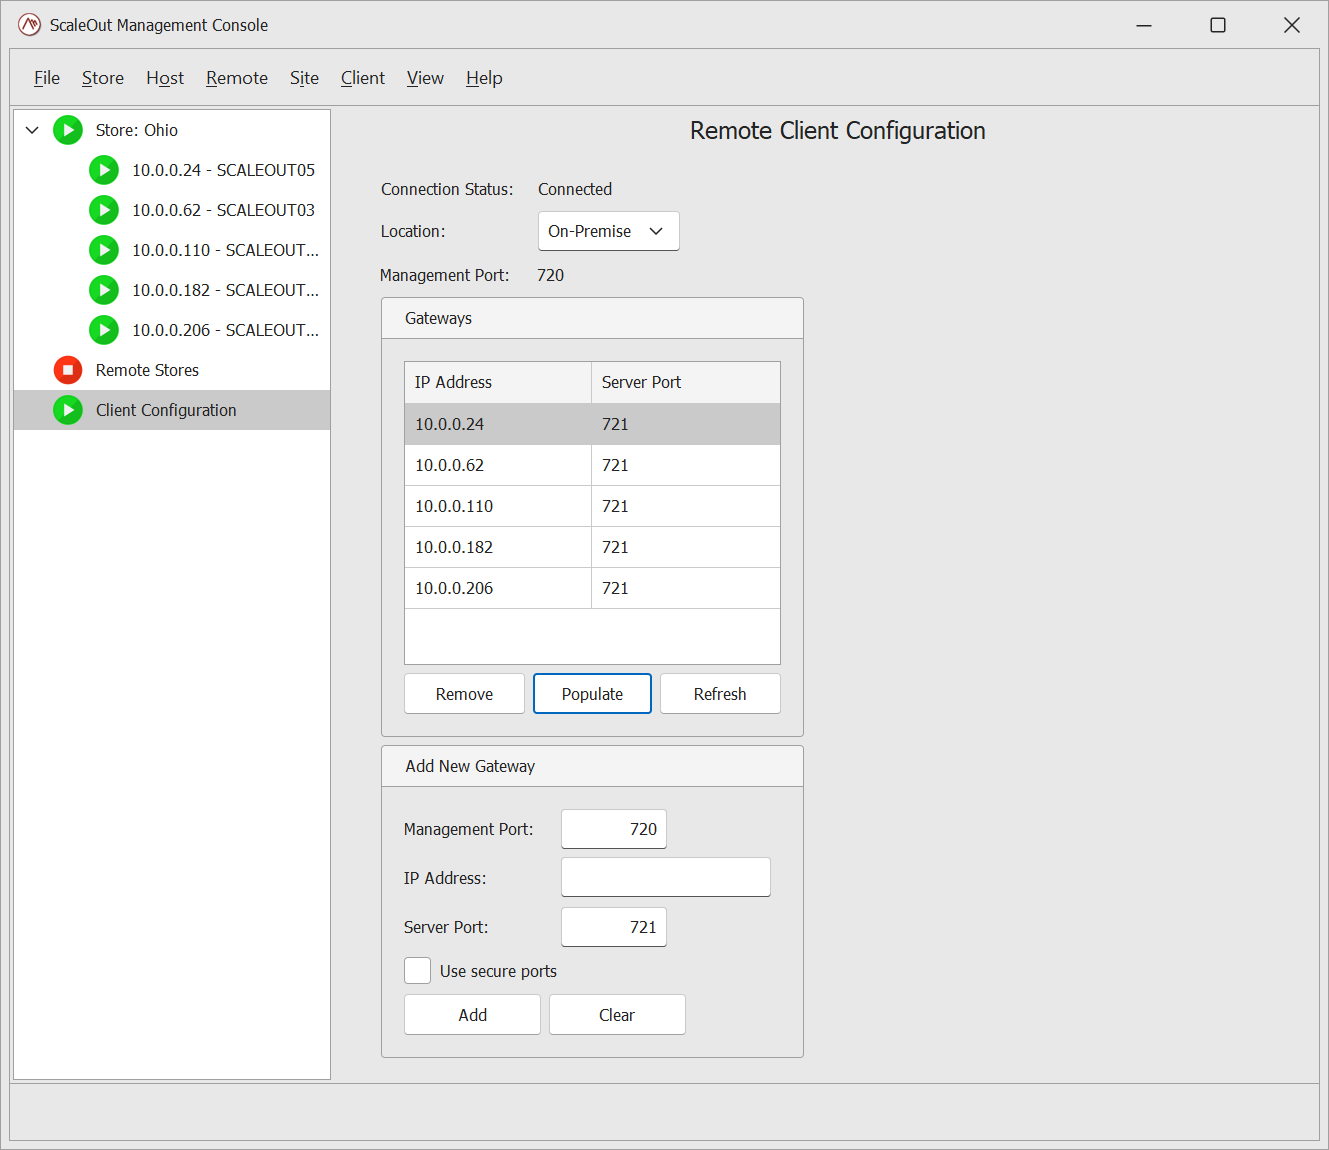Image resolution: width=1329 pixels, height=1150 pixels.
Task: Click the red stop icon beside Remote Stores
Action: (68, 370)
